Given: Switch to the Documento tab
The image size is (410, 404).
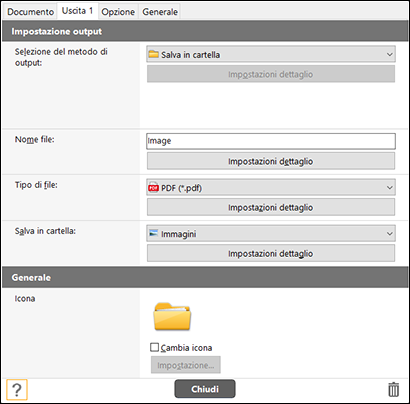Looking at the screenshot, I should pyautogui.click(x=30, y=12).
